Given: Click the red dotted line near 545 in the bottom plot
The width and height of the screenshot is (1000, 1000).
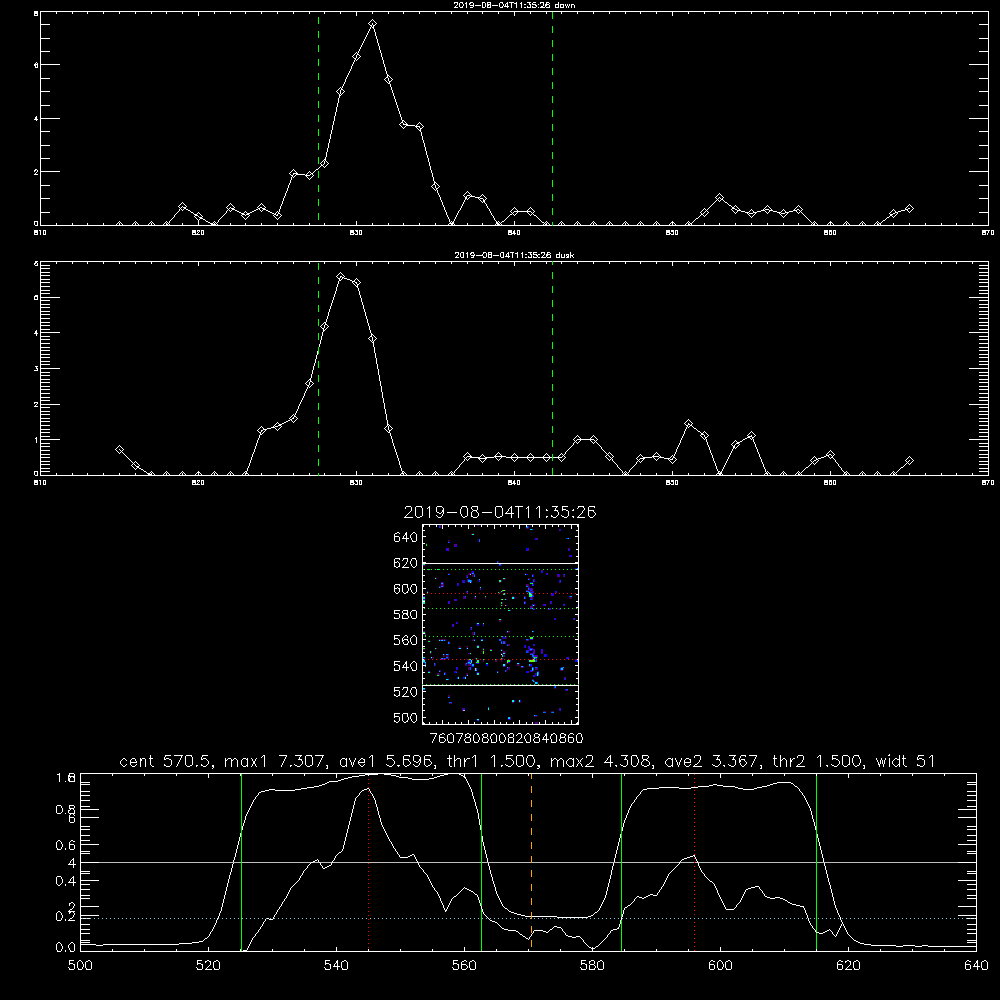Looking at the screenshot, I should pyautogui.click(x=369, y=862).
